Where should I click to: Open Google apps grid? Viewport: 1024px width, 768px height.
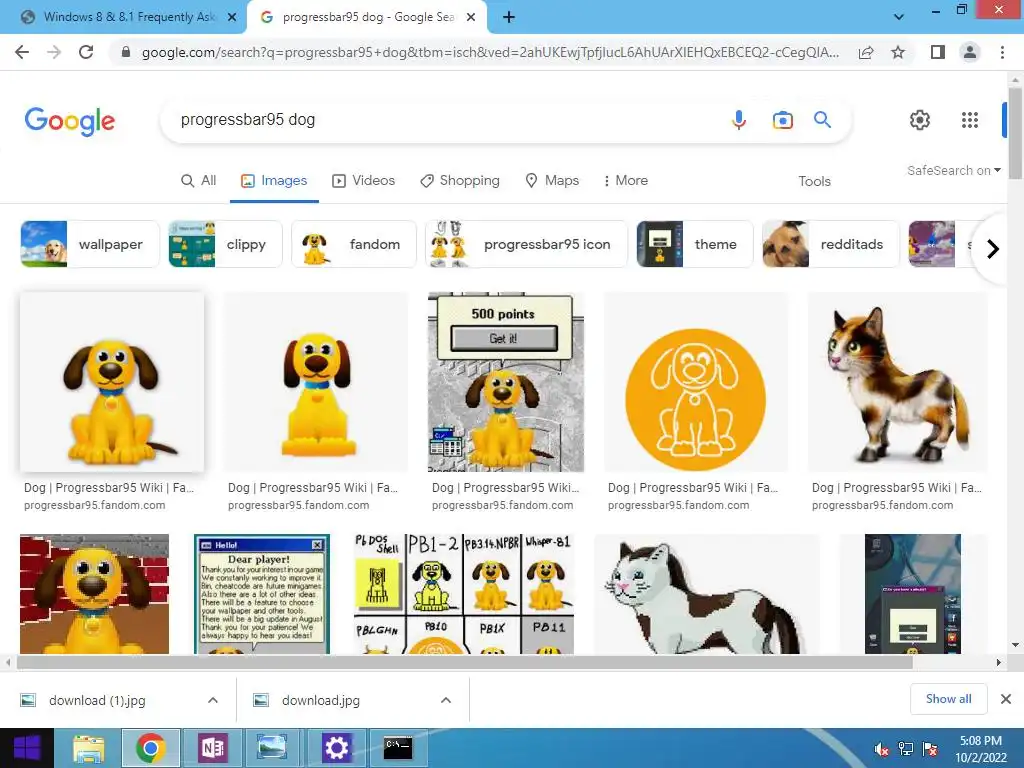tap(970, 120)
